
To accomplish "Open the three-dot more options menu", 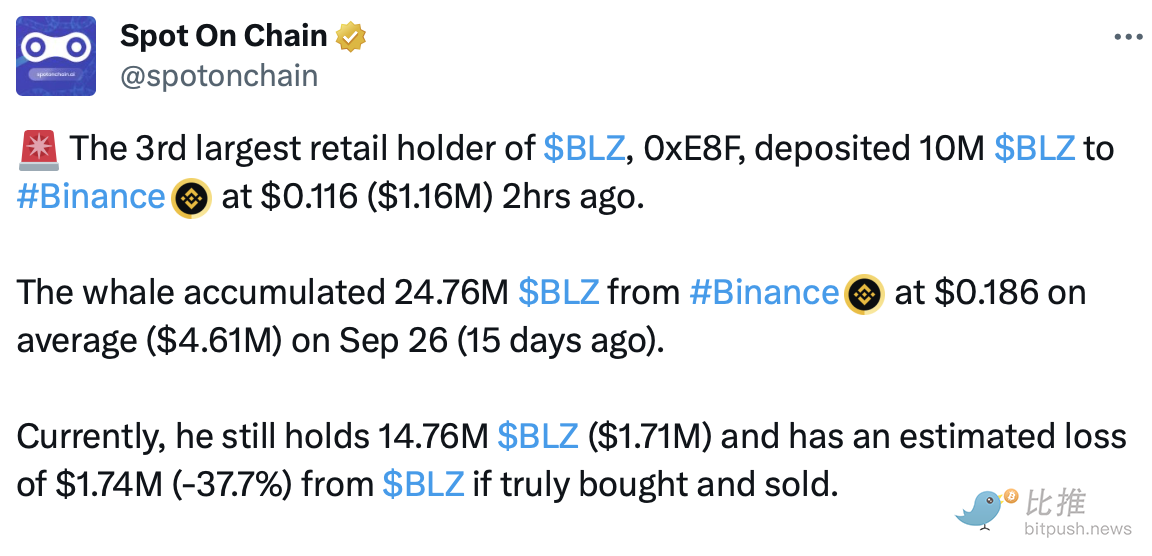I will pos(1128,36).
